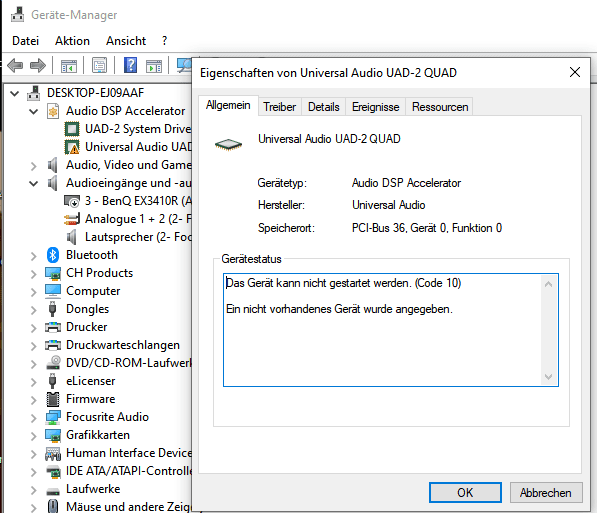Click the DVD/CD-ROM drive icon

pos(53,363)
